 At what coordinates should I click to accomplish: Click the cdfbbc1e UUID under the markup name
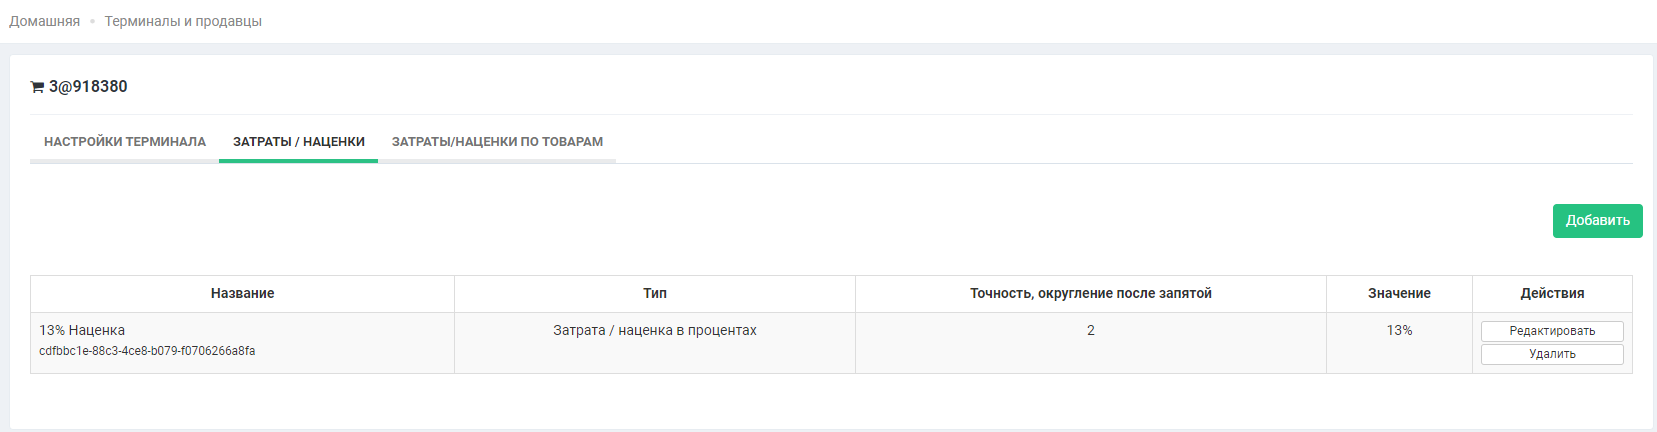[147, 351]
